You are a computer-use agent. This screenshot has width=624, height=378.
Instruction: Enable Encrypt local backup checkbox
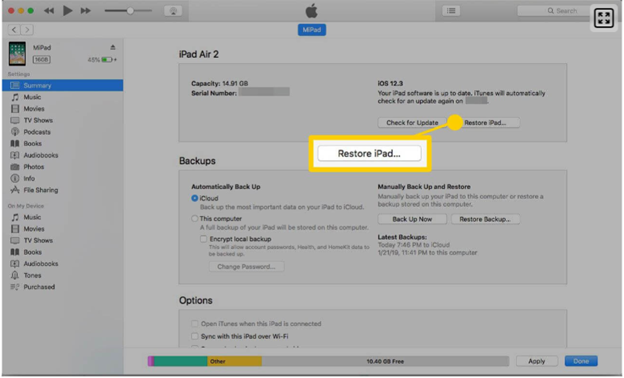coord(203,239)
